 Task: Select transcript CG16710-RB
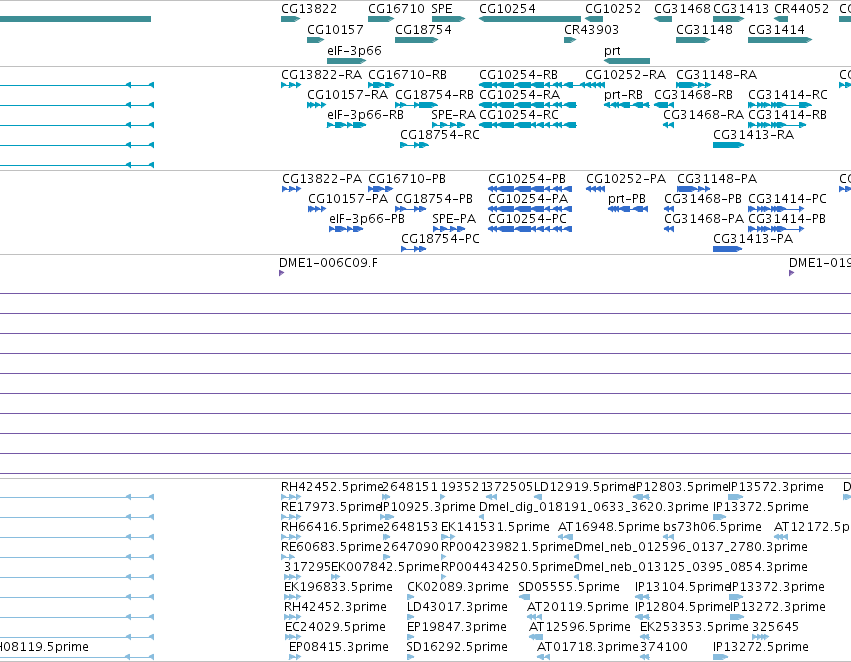pos(407,74)
